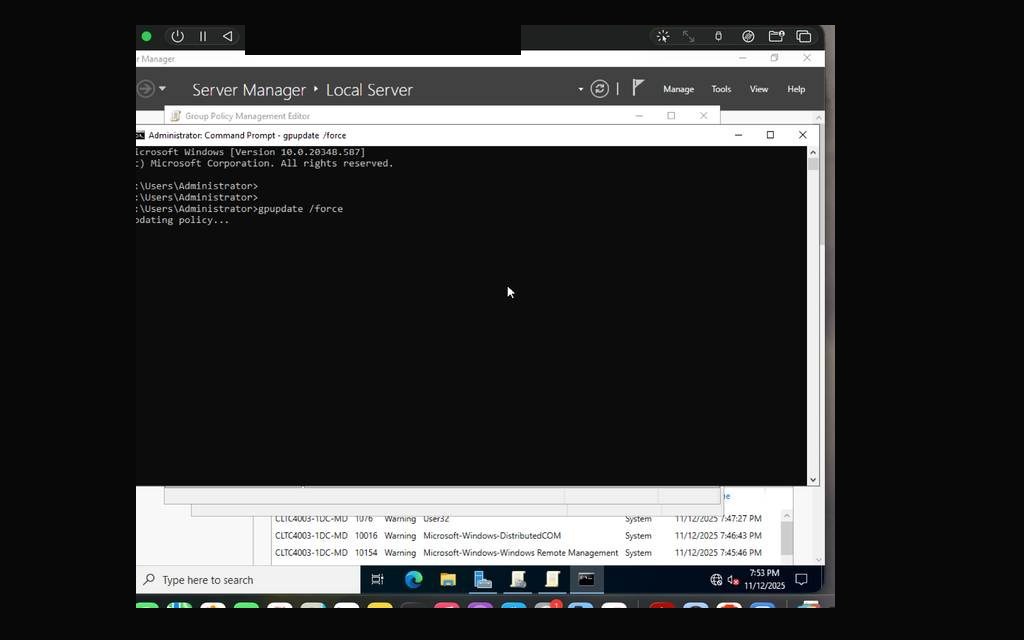Launch Microsoft Edge from the taskbar

413,579
